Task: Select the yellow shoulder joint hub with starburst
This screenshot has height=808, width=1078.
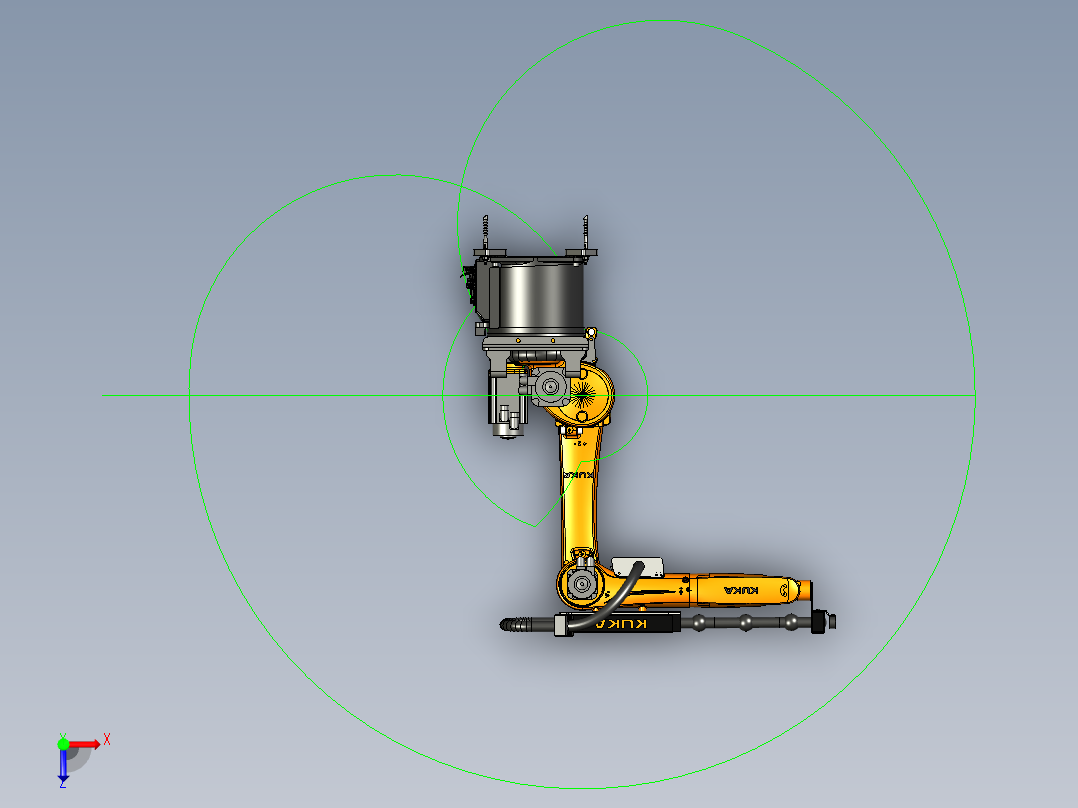Action: (x=584, y=395)
